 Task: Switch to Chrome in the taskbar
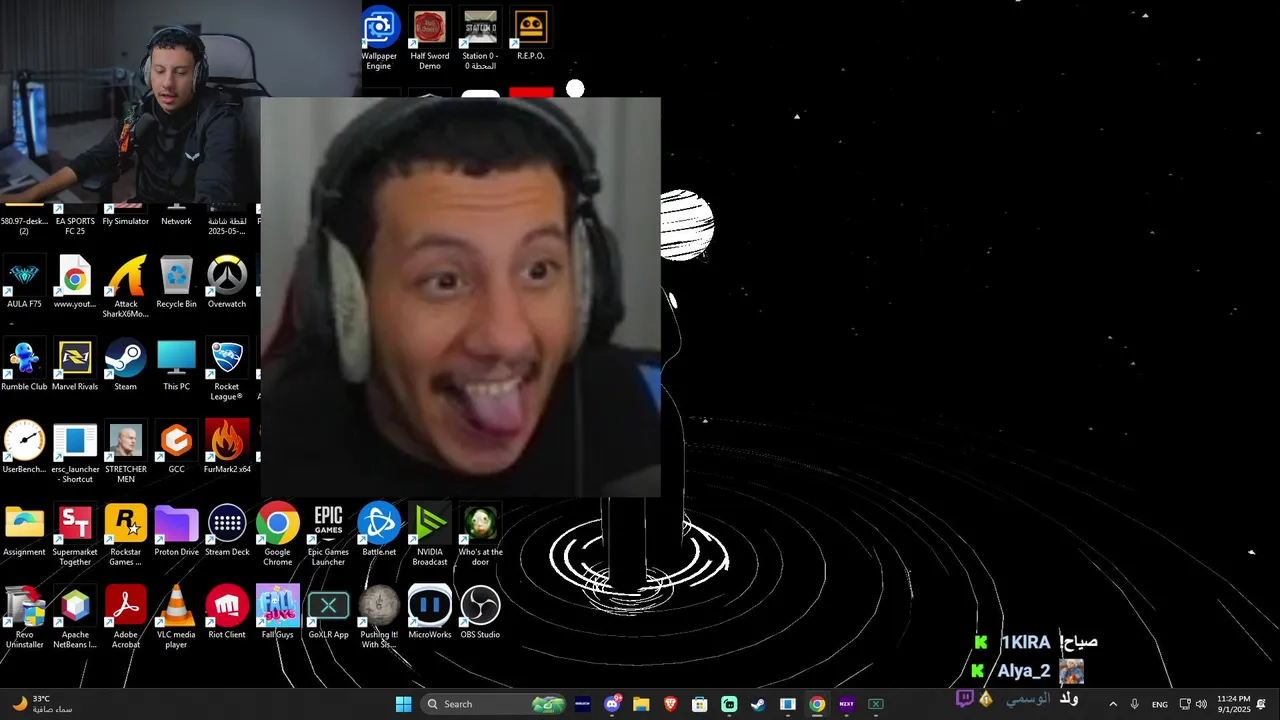(817, 704)
